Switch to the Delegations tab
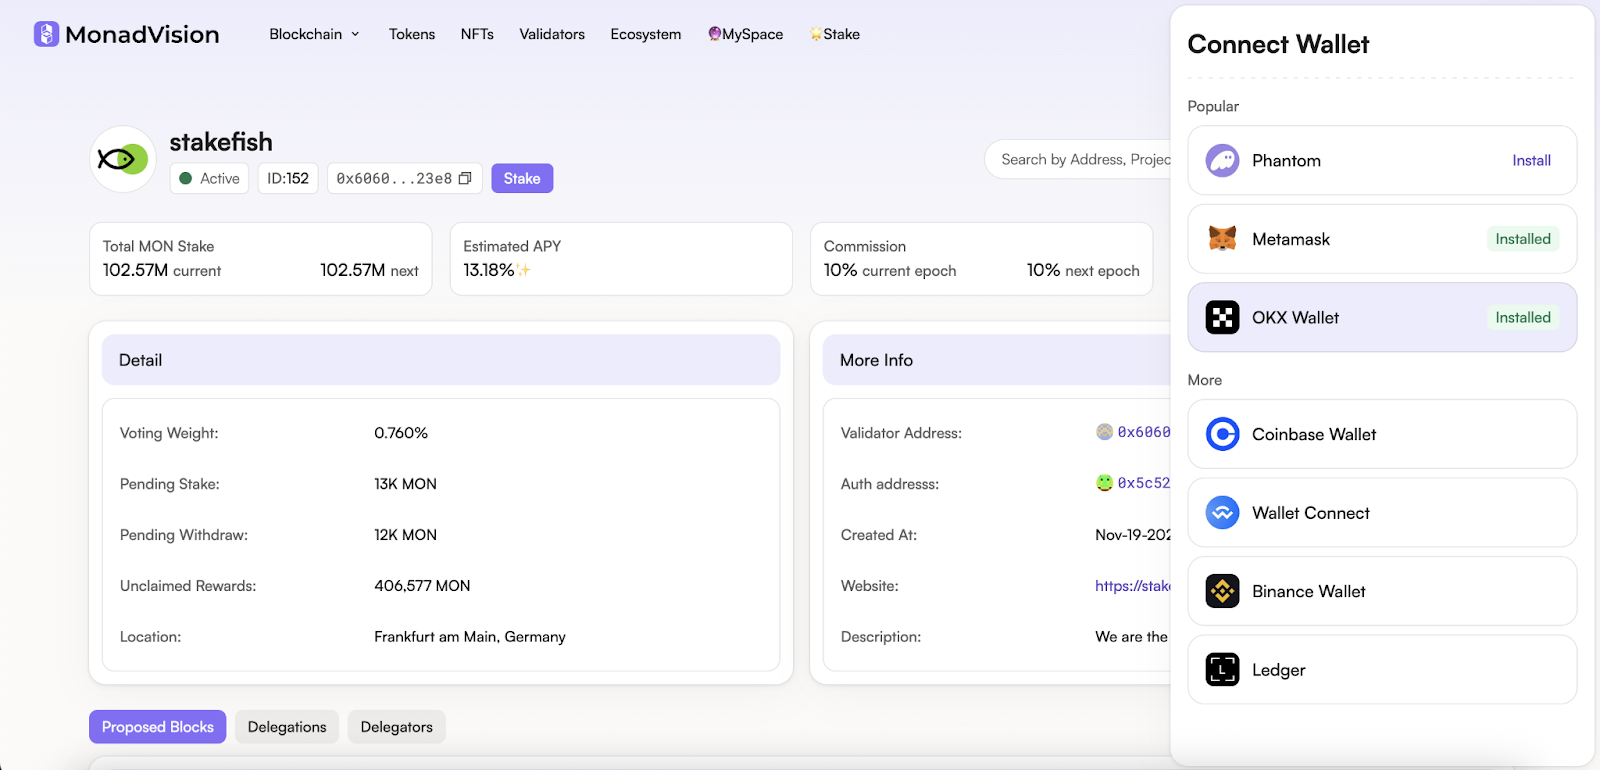The width and height of the screenshot is (1600, 770). [287, 727]
